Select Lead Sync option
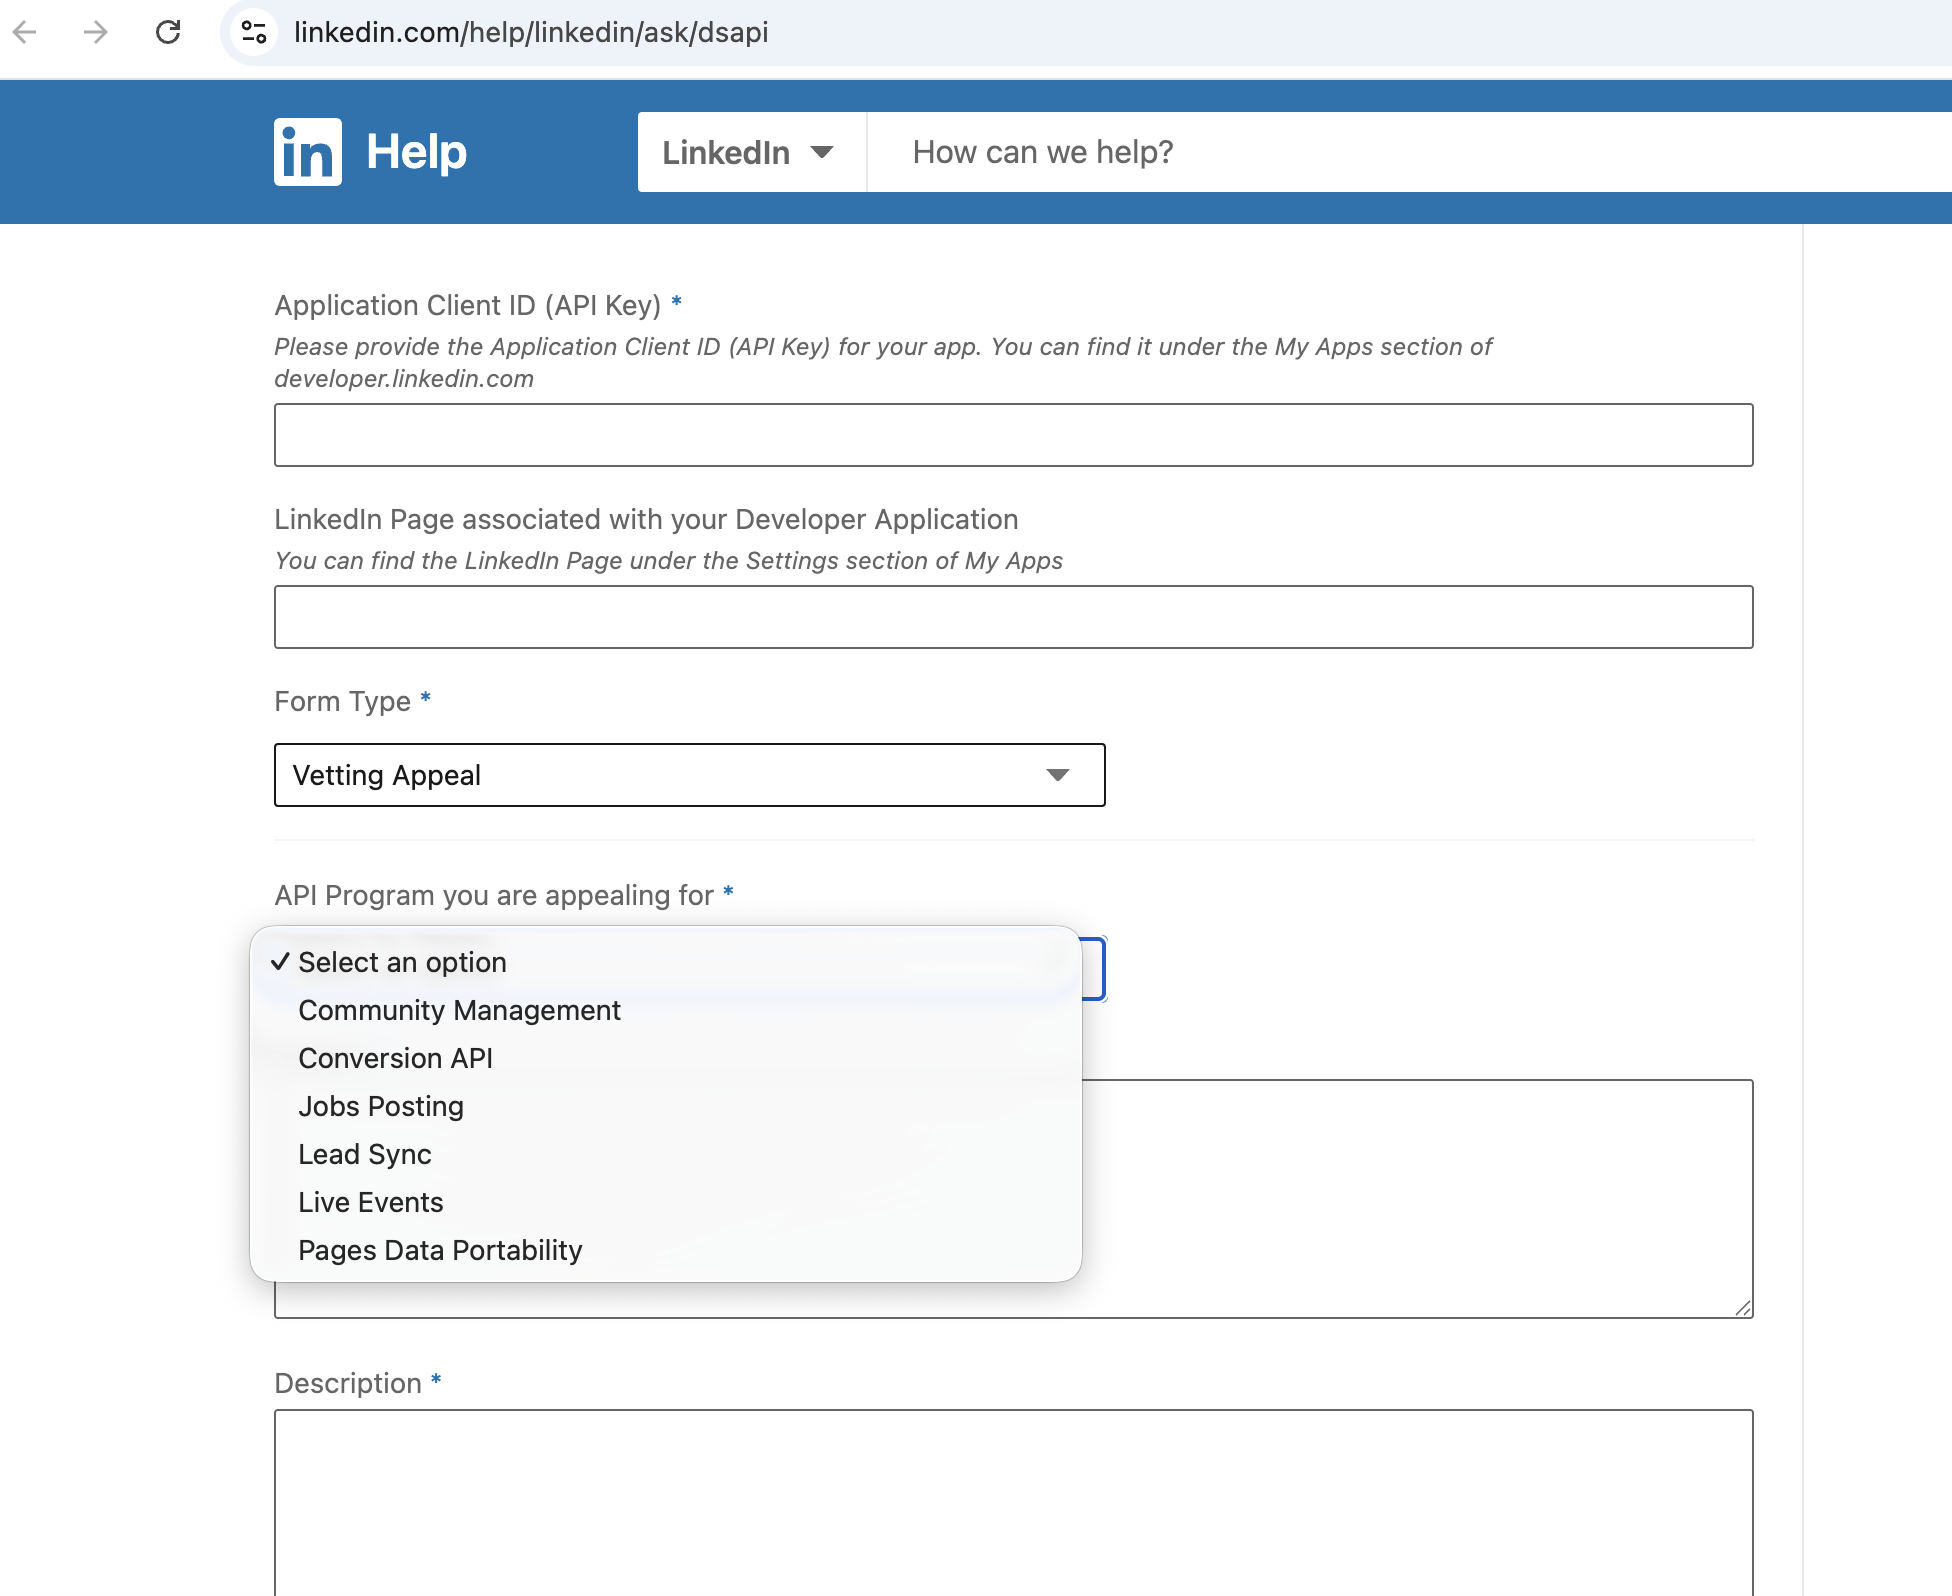 pyautogui.click(x=666, y=1154)
